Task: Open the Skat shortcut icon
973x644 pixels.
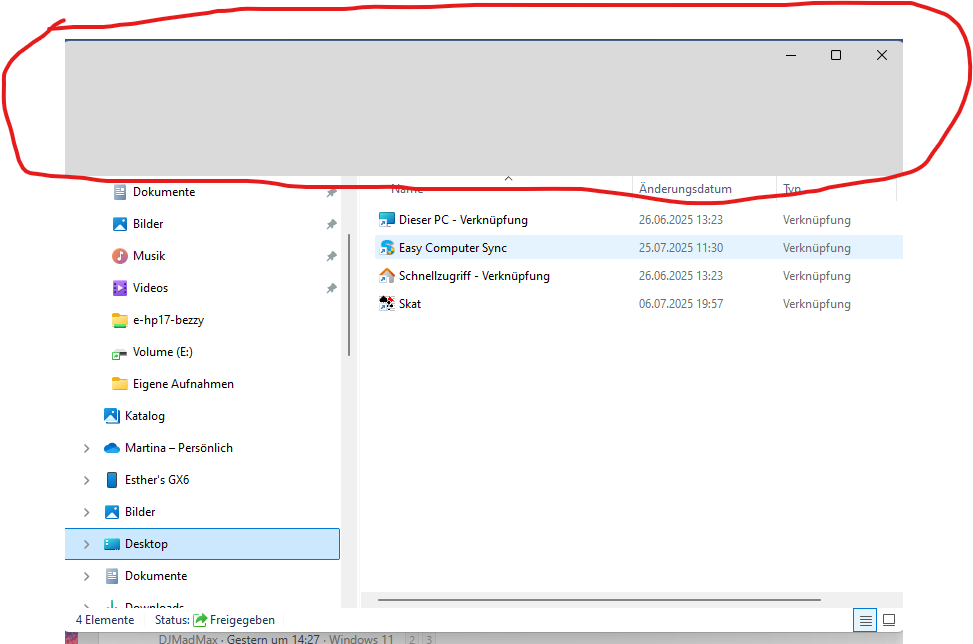Action: coord(387,303)
